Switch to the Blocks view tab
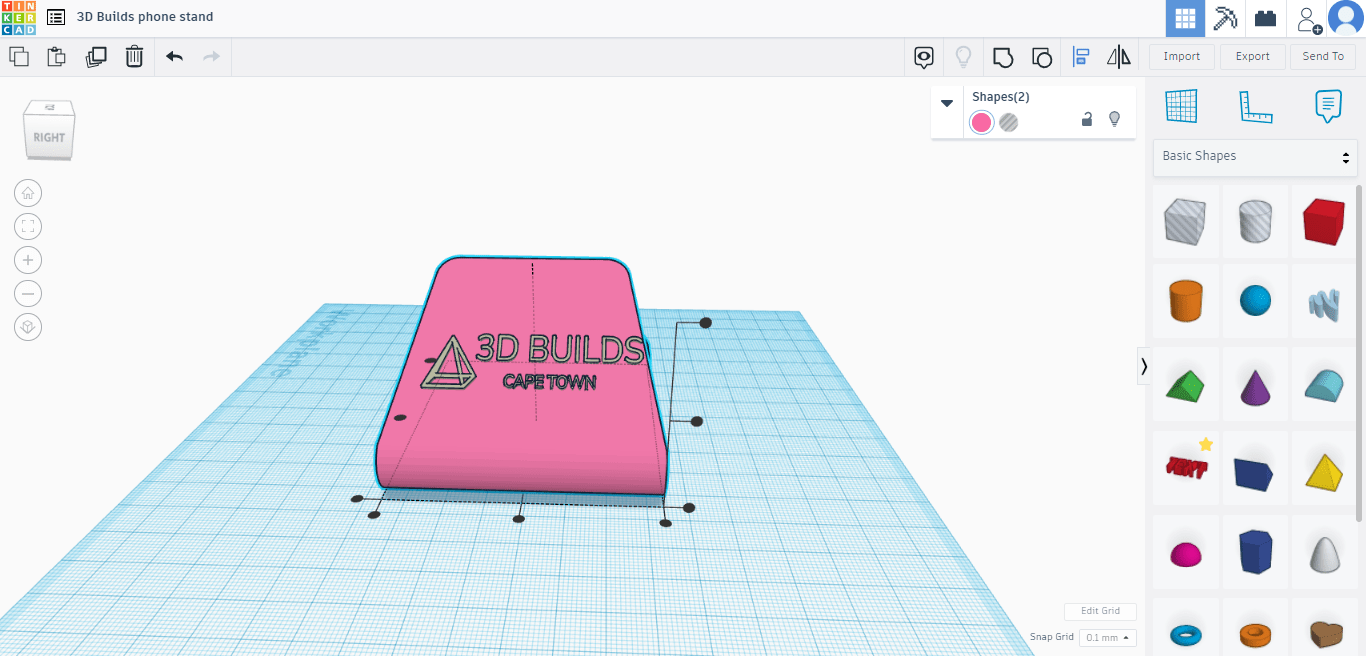 point(1225,19)
